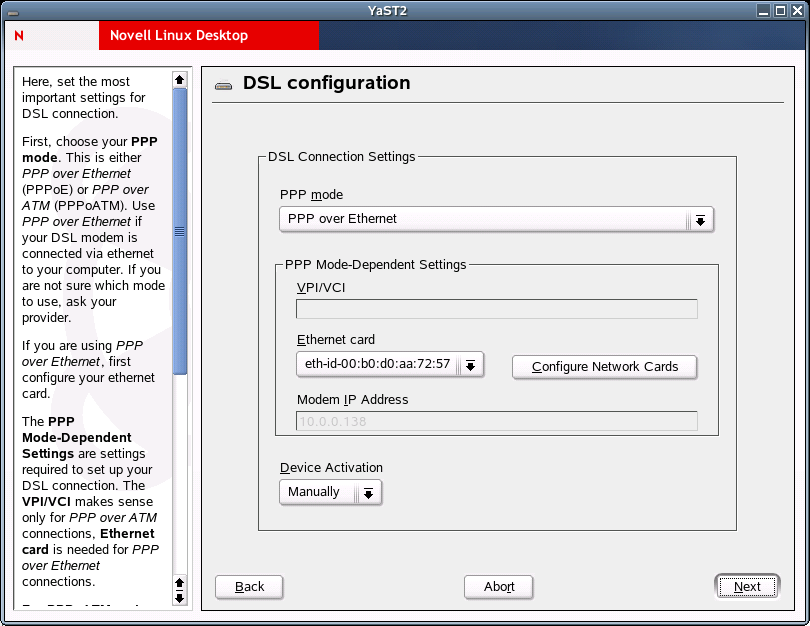Click the bottom-most help scroll down arrow

coord(179,599)
